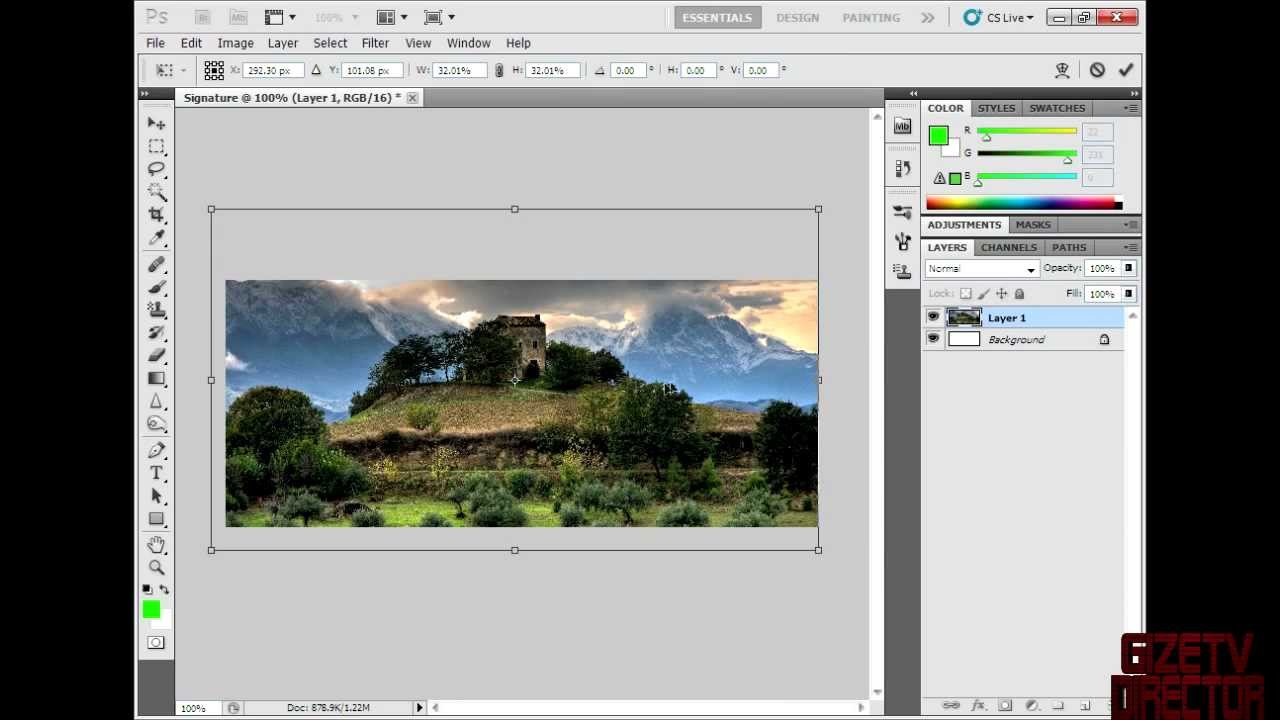Viewport: 1280px width, 720px height.
Task: Select the Brush tool
Action: coord(156,287)
